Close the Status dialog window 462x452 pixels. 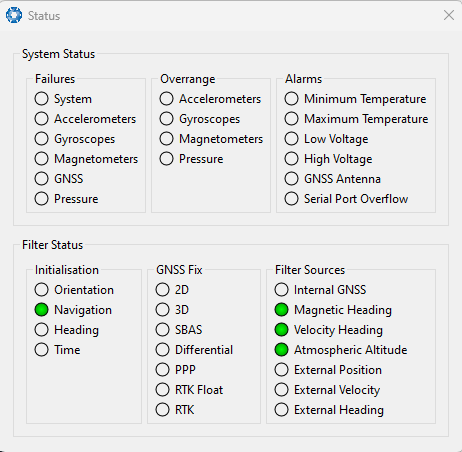[x=449, y=15]
